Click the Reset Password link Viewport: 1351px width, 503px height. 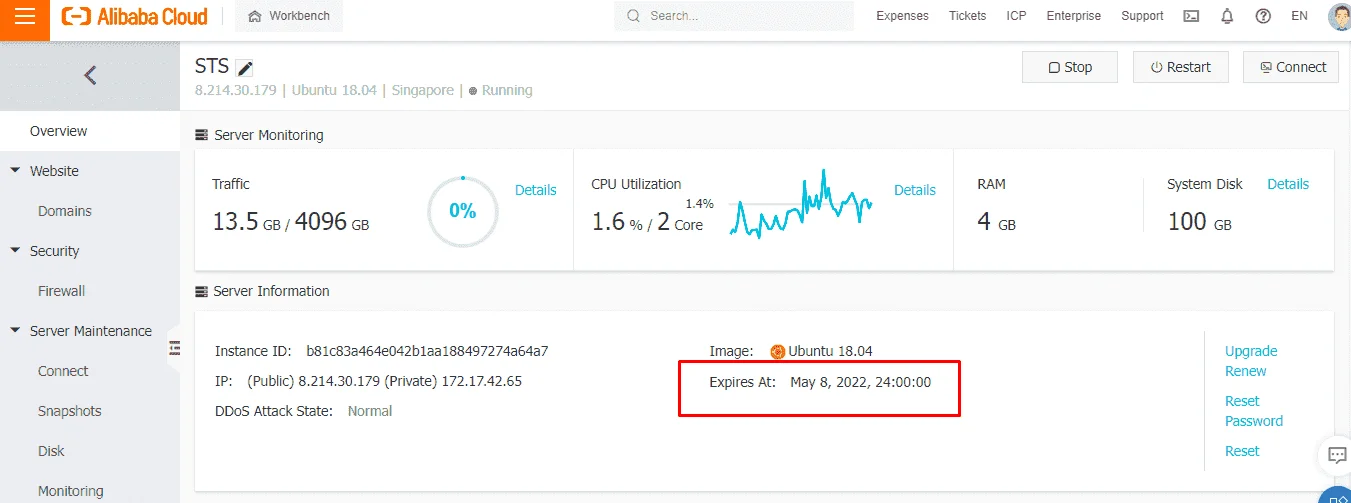pyautogui.click(x=1254, y=411)
